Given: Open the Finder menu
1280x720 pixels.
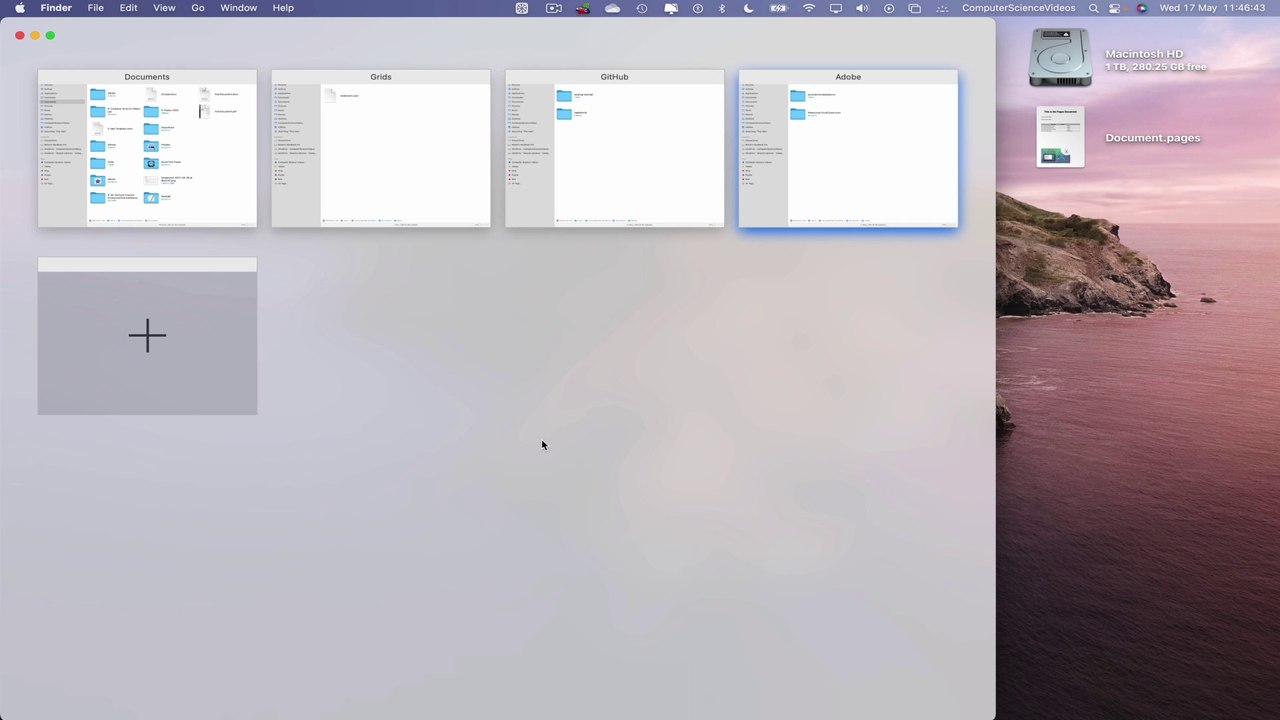Looking at the screenshot, I should pyautogui.click(x=56, y=8).
